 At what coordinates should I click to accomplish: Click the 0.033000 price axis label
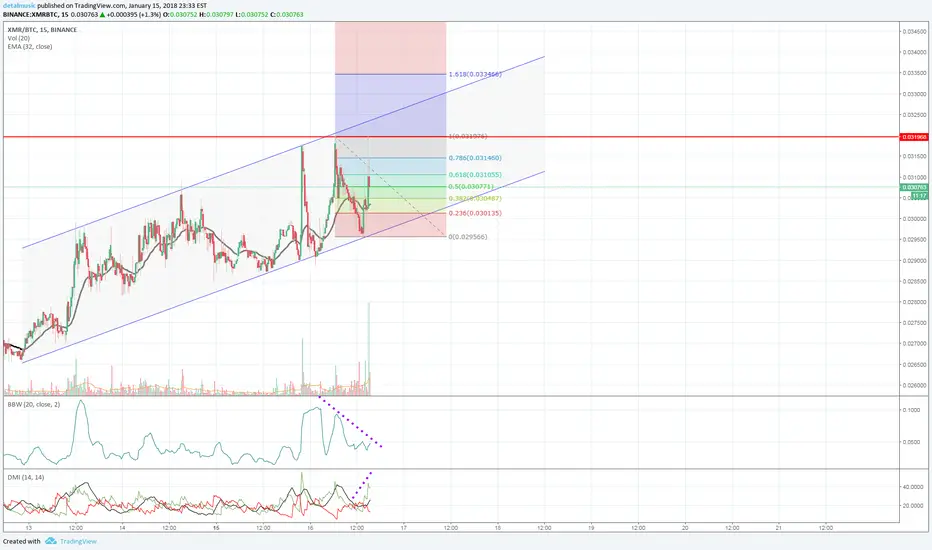pos(915,94)
